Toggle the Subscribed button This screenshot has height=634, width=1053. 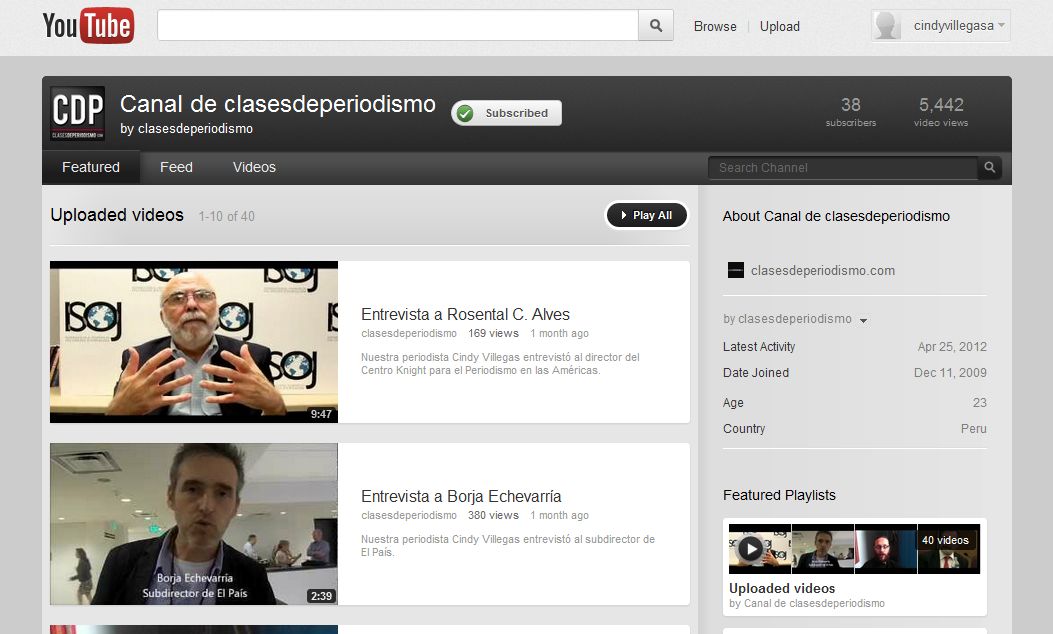(506, 113)
